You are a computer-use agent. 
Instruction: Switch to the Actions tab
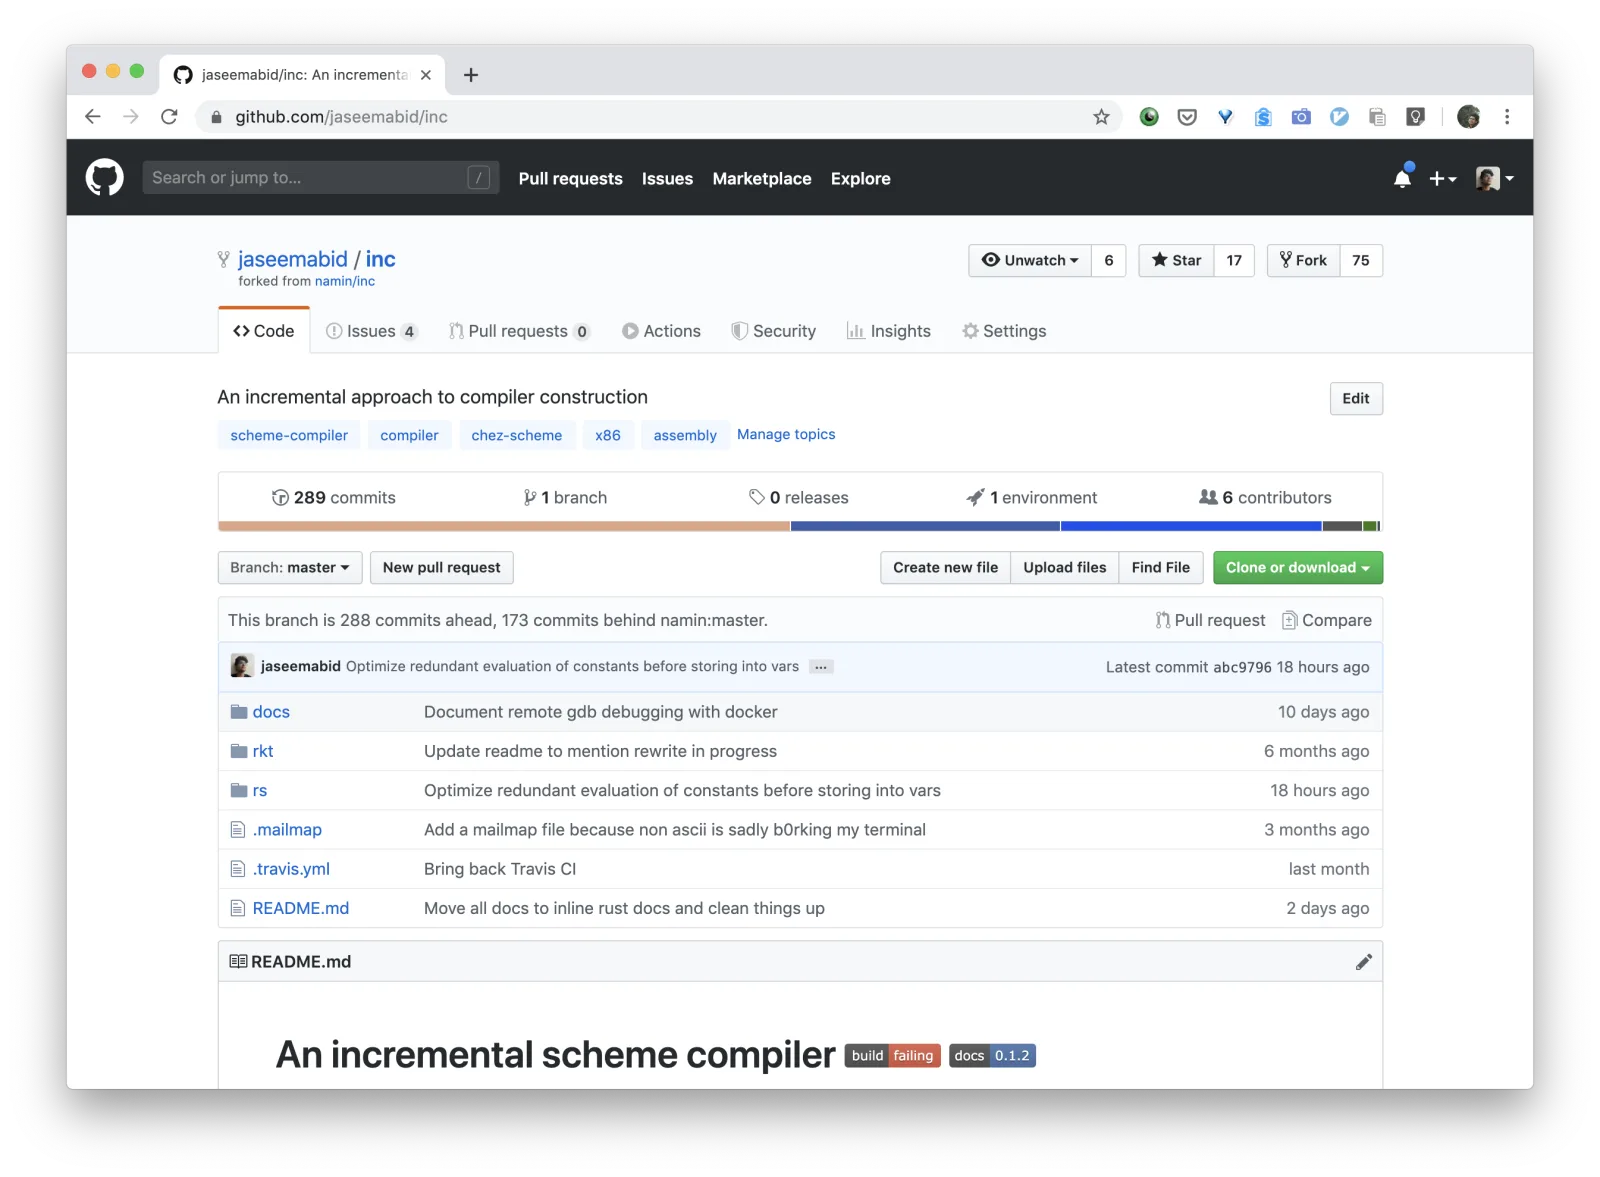click(x=662, y=331)
